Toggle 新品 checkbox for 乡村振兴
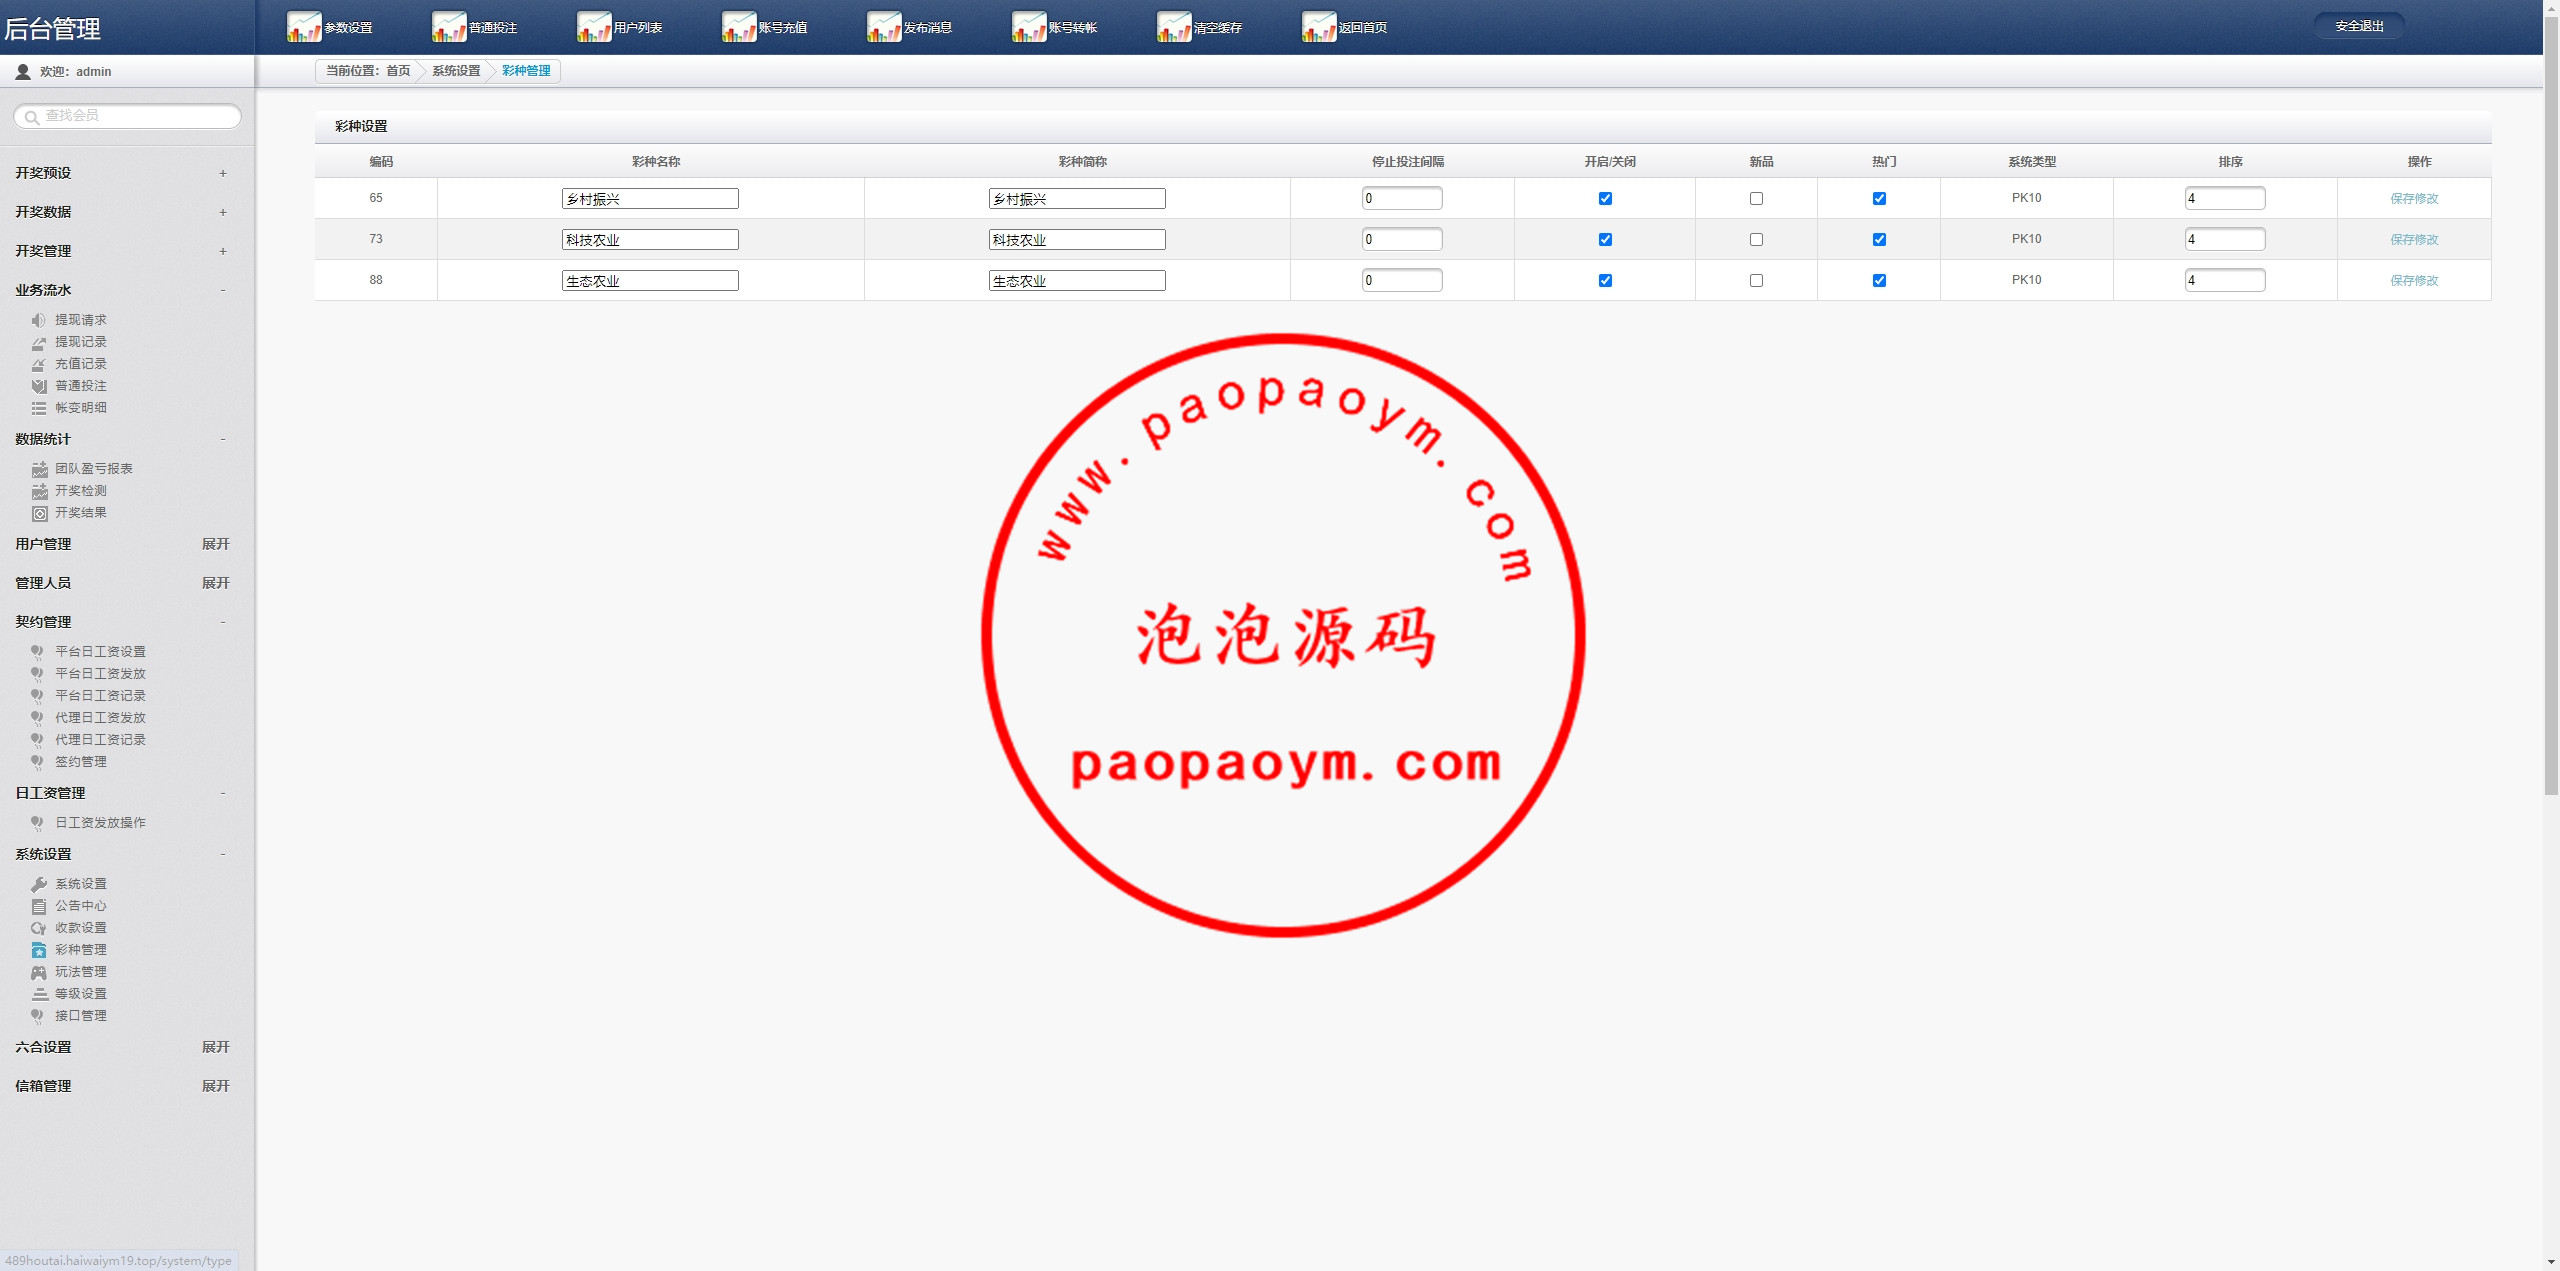 (x=1756, y=198)
